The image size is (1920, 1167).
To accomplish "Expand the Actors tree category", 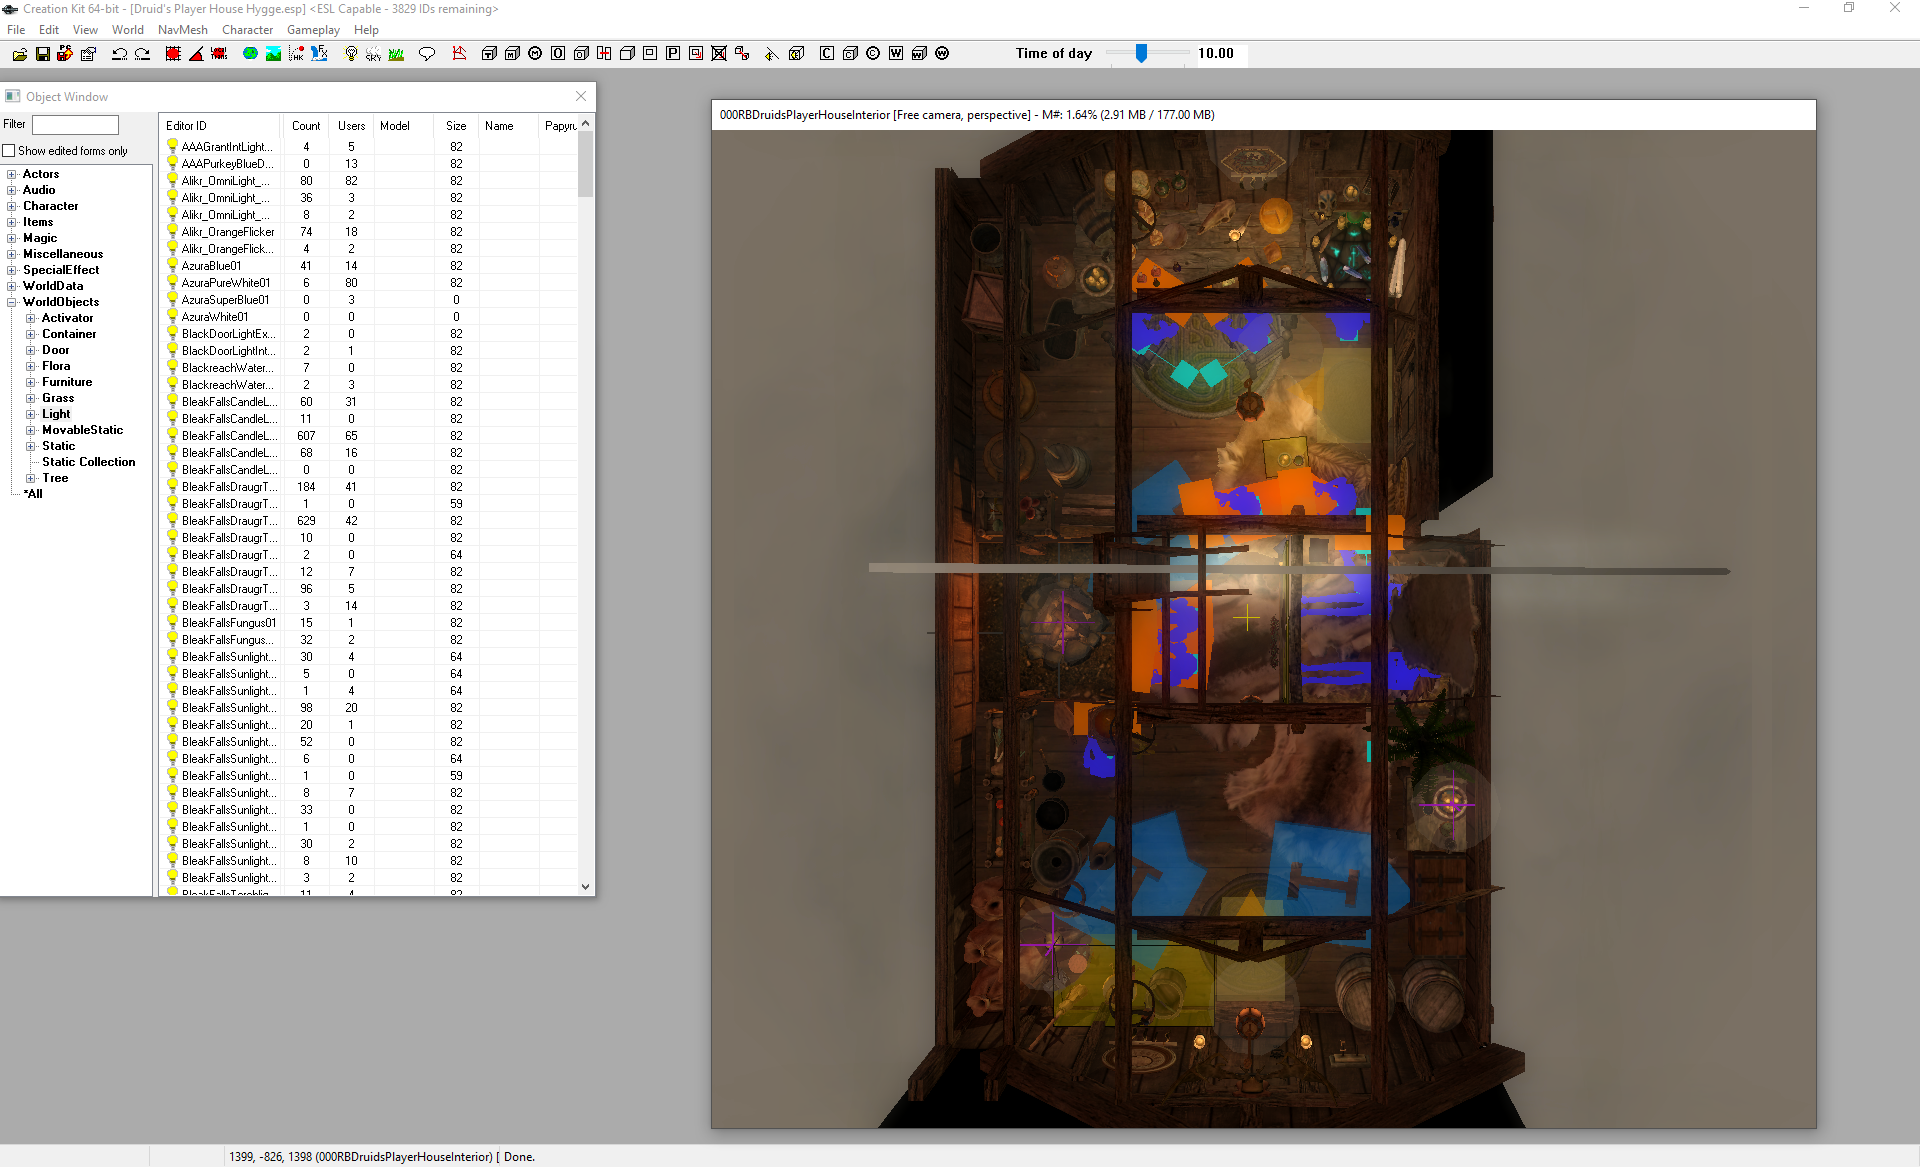I will pos(12,174).
